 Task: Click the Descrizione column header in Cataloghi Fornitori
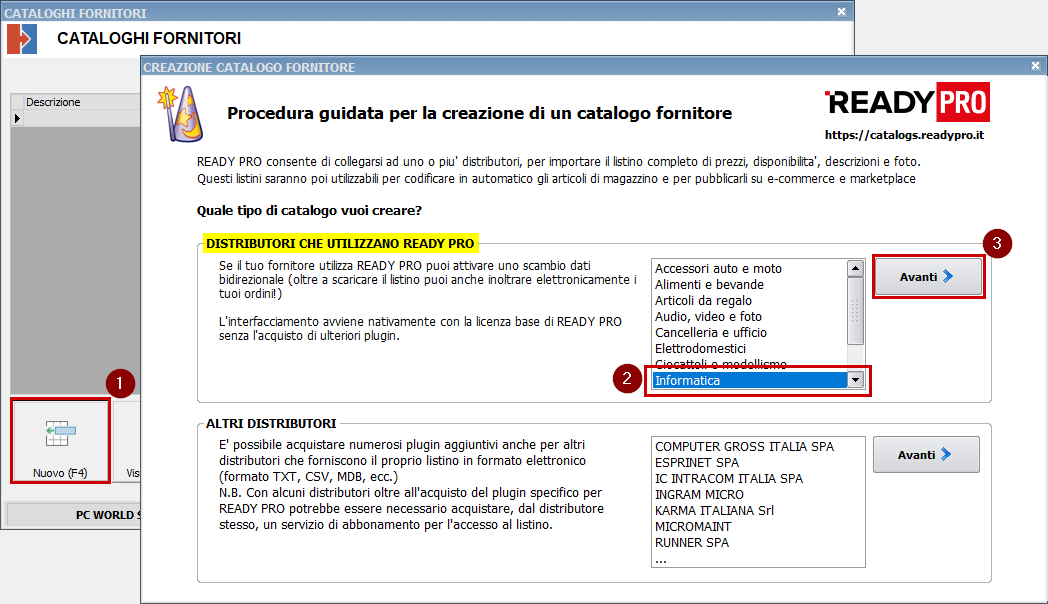pos(82,102)
